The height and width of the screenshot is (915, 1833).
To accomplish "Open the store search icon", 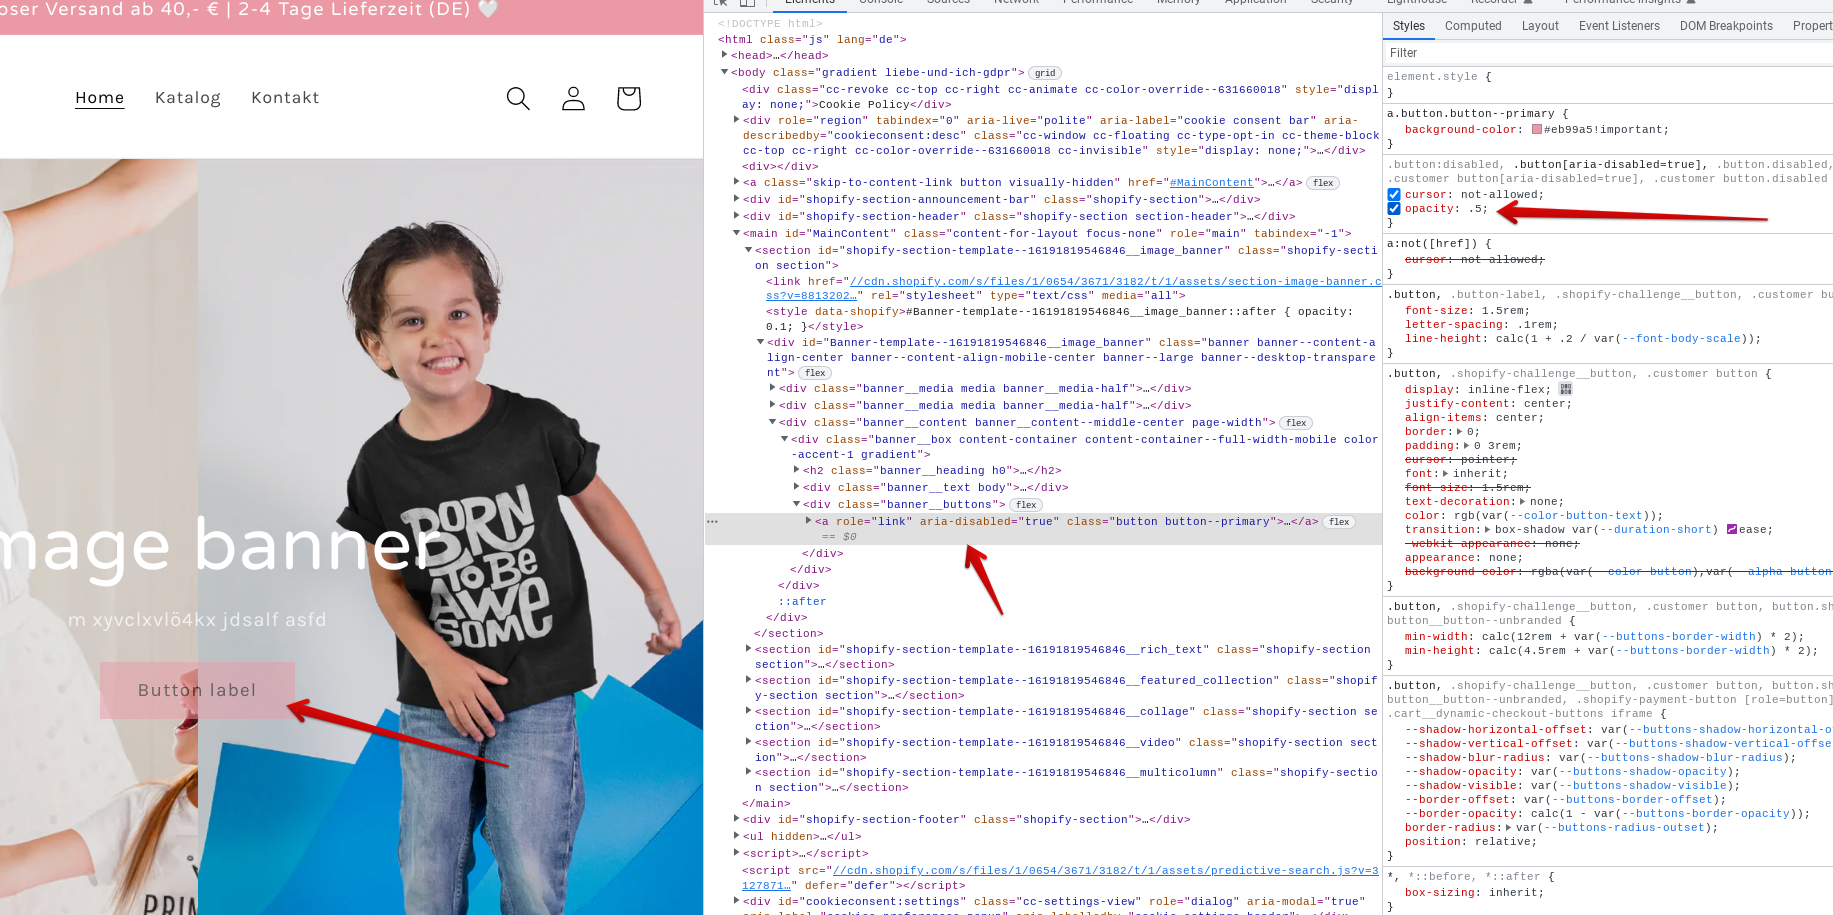I will coord(518,98).
